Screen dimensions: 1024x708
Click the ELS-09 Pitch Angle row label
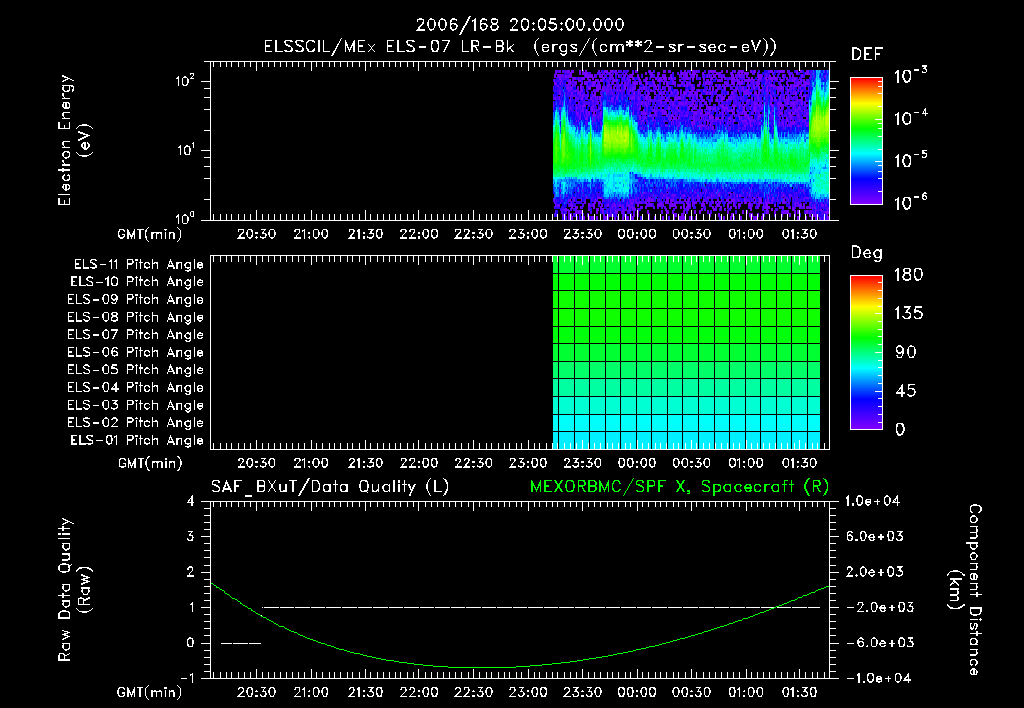tap(135, 300)
